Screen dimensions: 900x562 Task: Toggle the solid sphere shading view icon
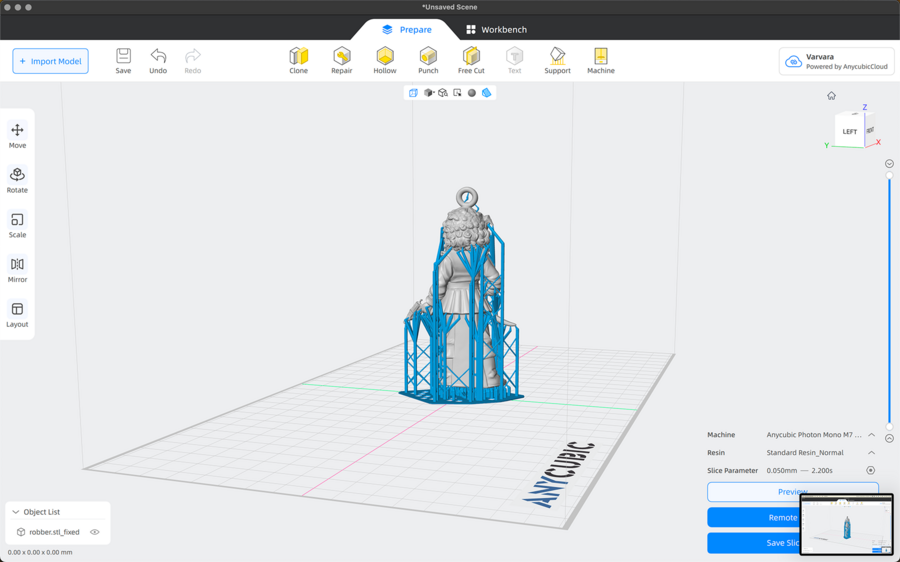coord(472,93)
